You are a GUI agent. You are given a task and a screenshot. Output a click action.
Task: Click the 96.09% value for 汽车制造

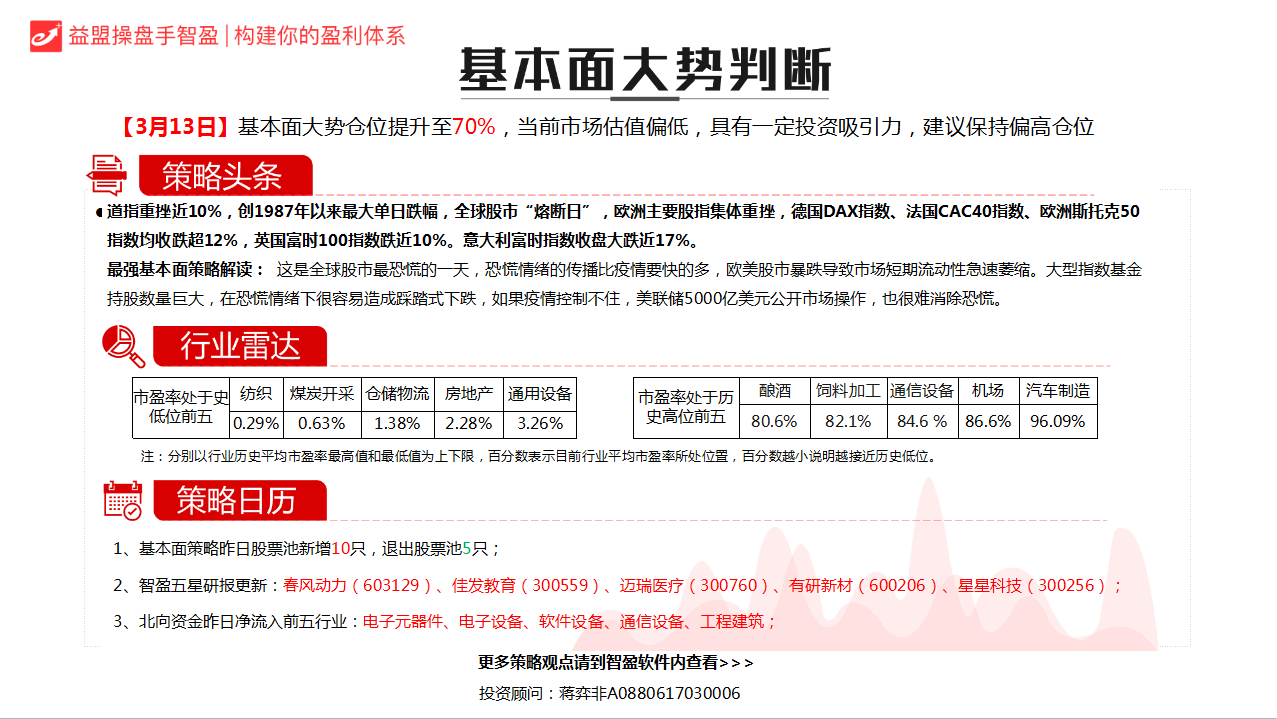pyautogui.click(x=1057, y=421)
